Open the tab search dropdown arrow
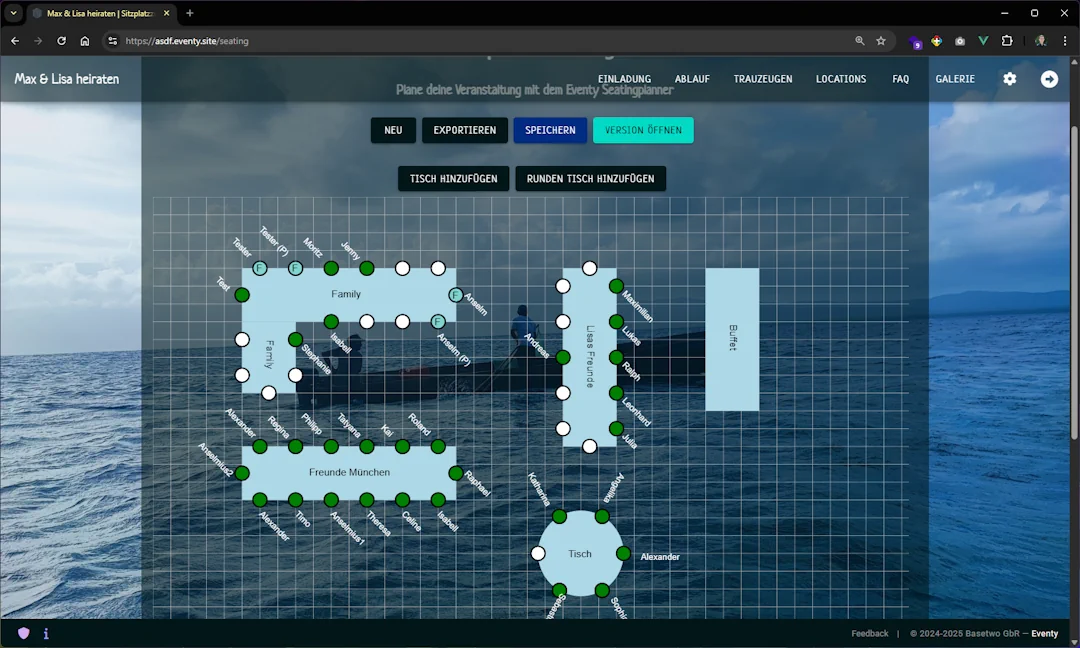 [14, 13]
